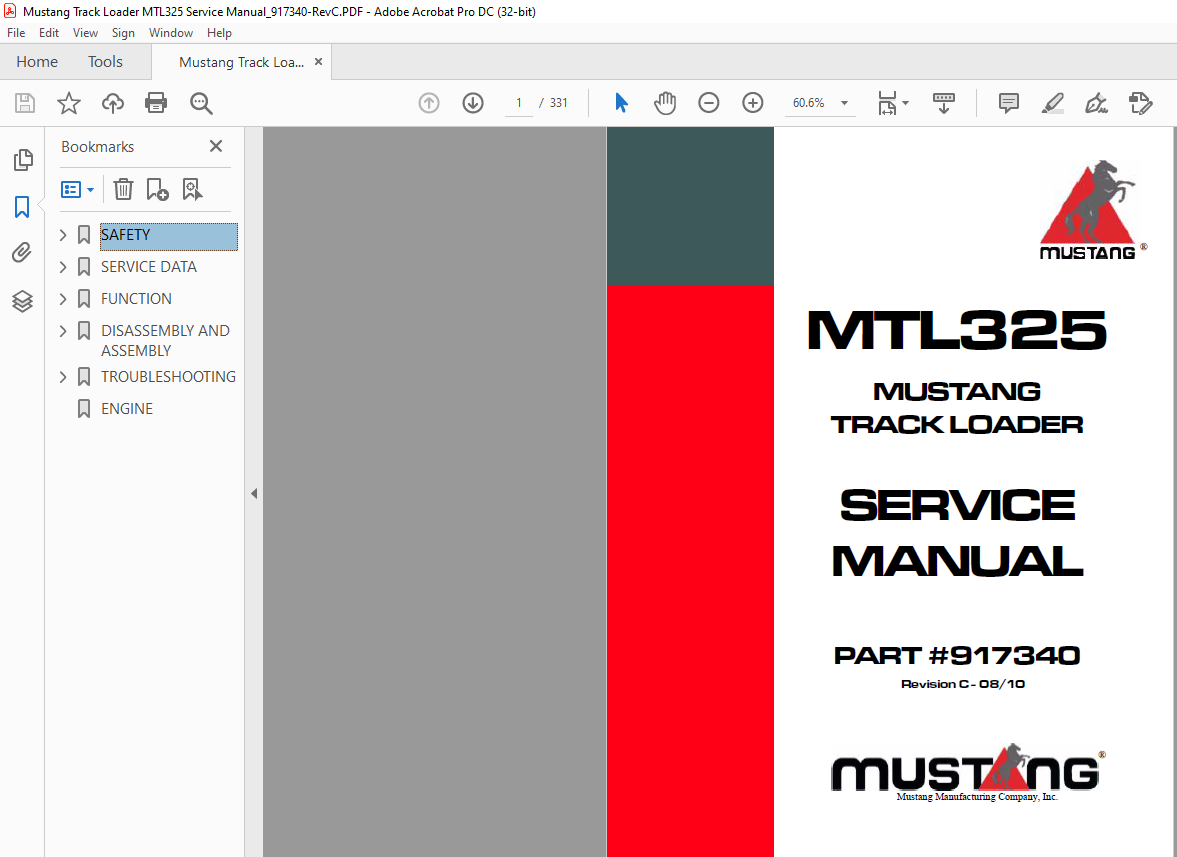Viewport: 1177px width, 857px height.
Task: Open the Attachments panel
Action: (22, 253)
